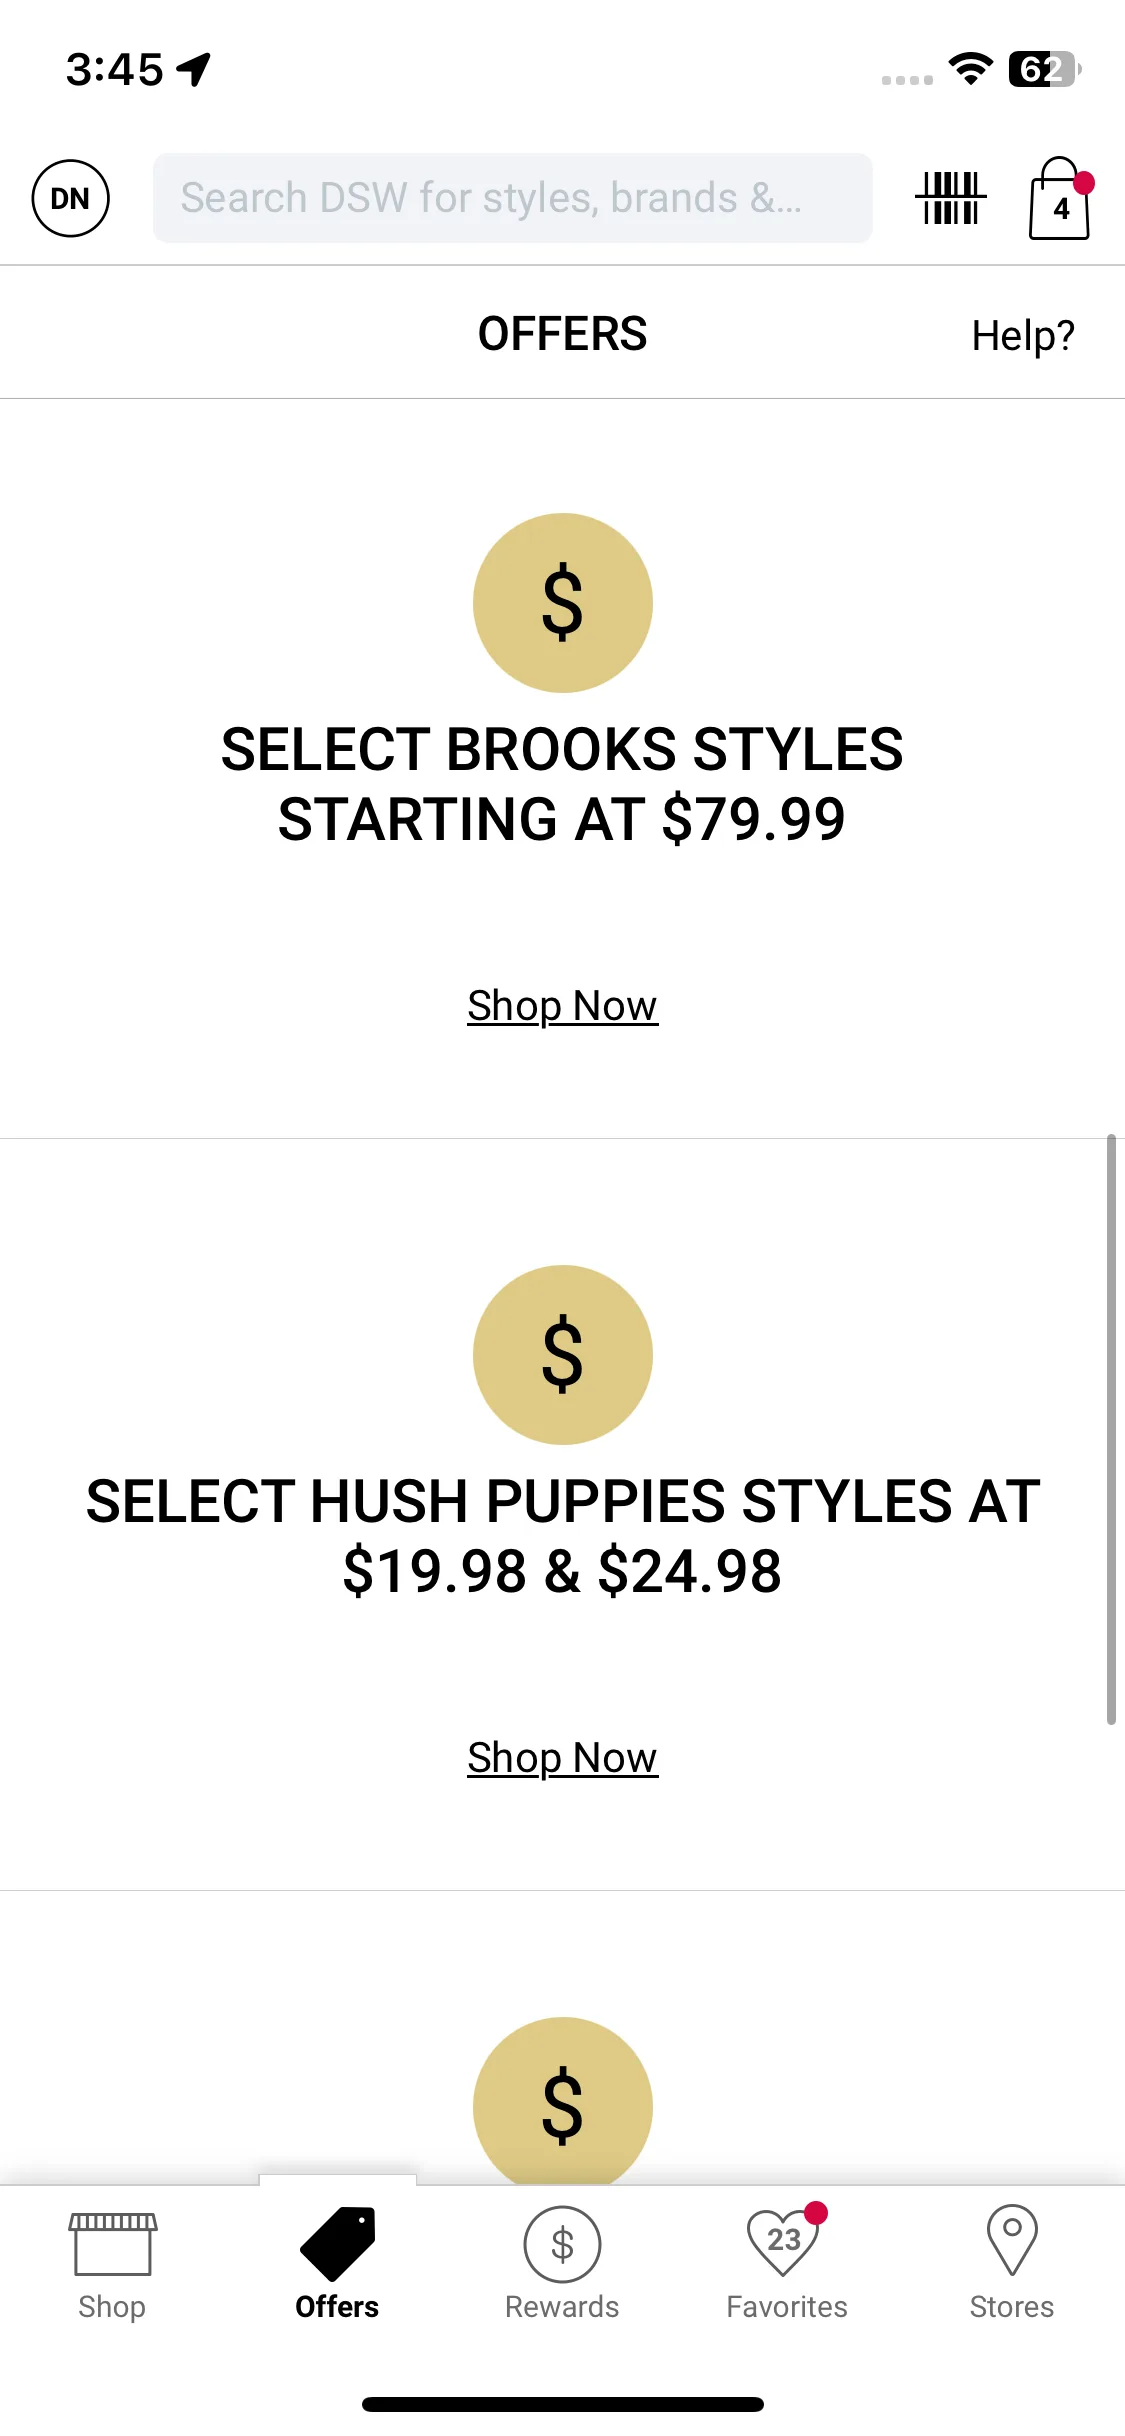The image size is (1125, 2436).
Task: Shop Now for Hush Puppies styles
Action: click(563, 1758)
